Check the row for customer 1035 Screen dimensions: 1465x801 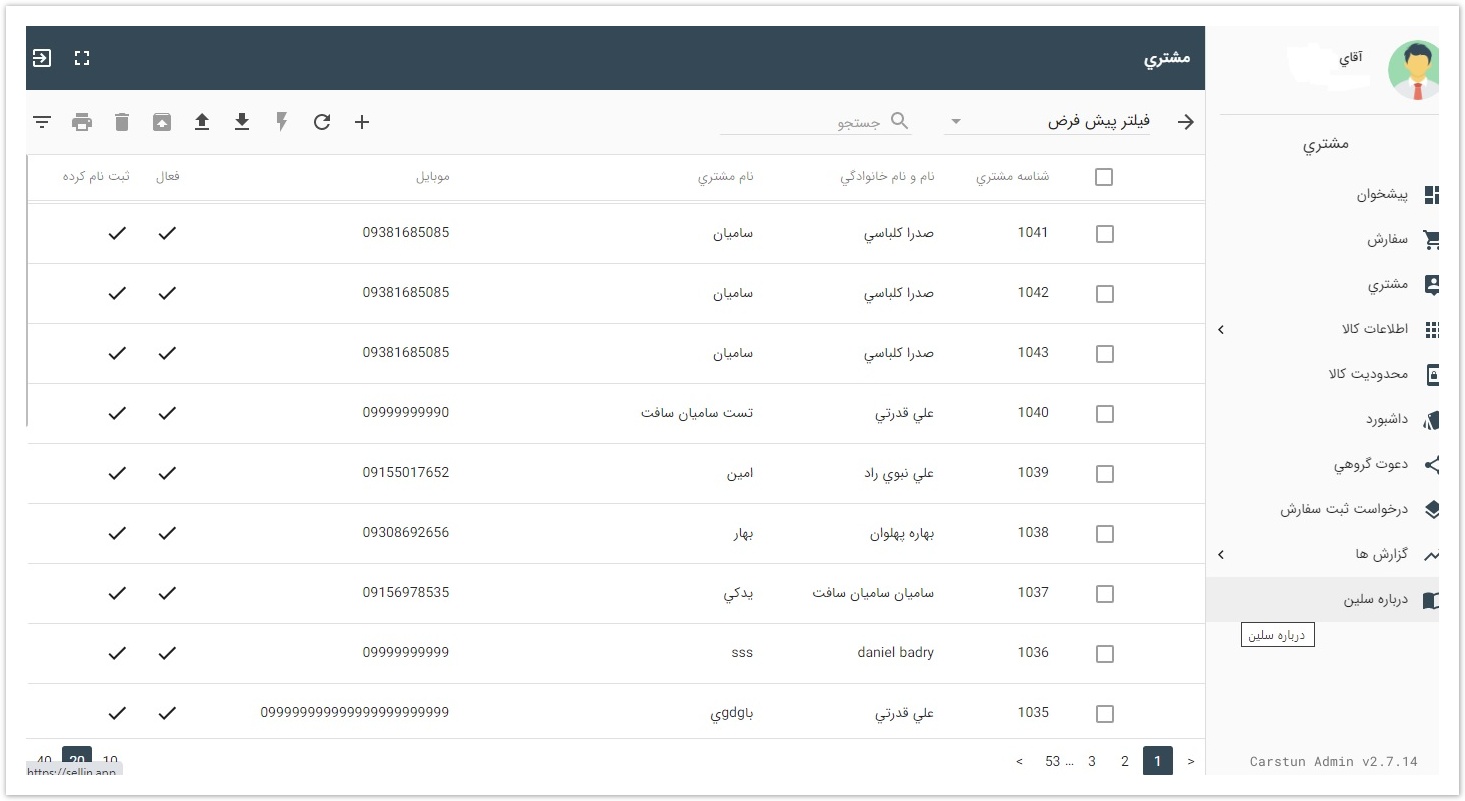(1104, 713)
